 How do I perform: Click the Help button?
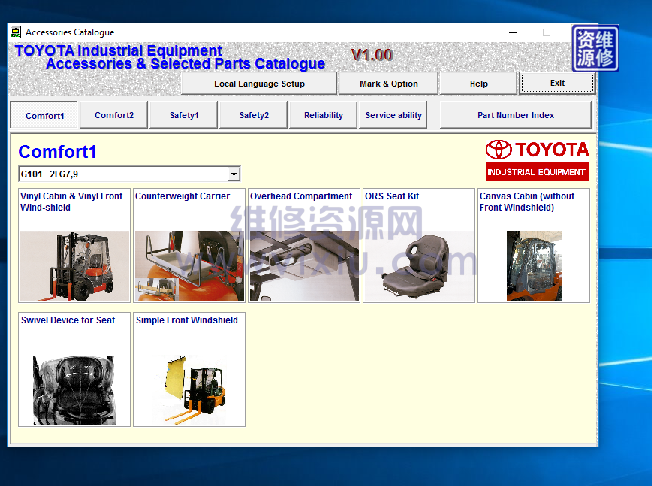click(x=479, y=84)
